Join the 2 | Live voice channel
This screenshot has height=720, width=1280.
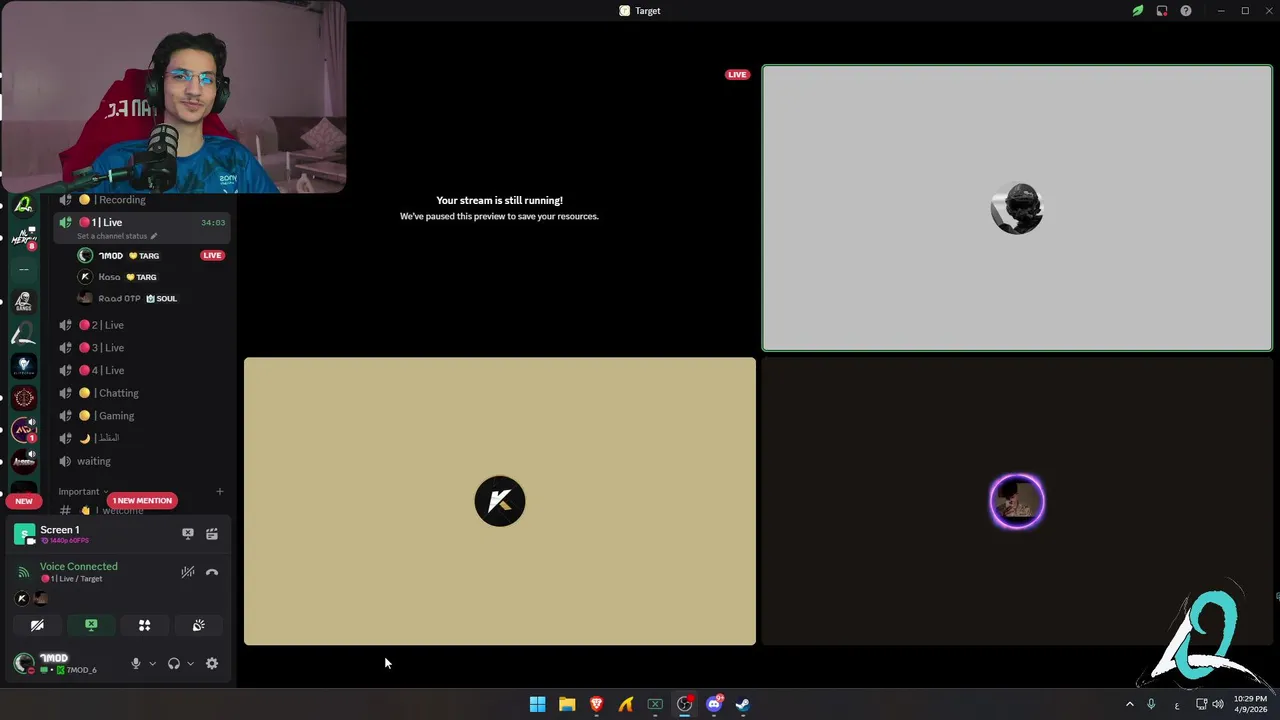pos(144,325)
